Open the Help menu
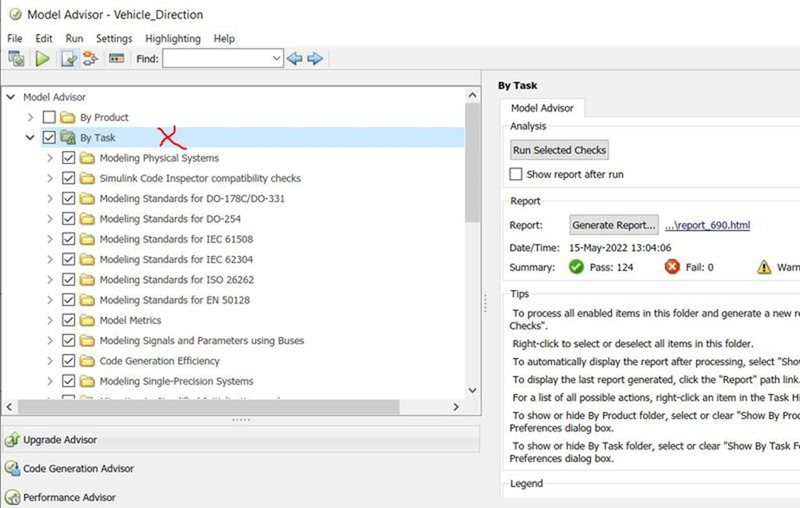 click(x=224, y=39)
